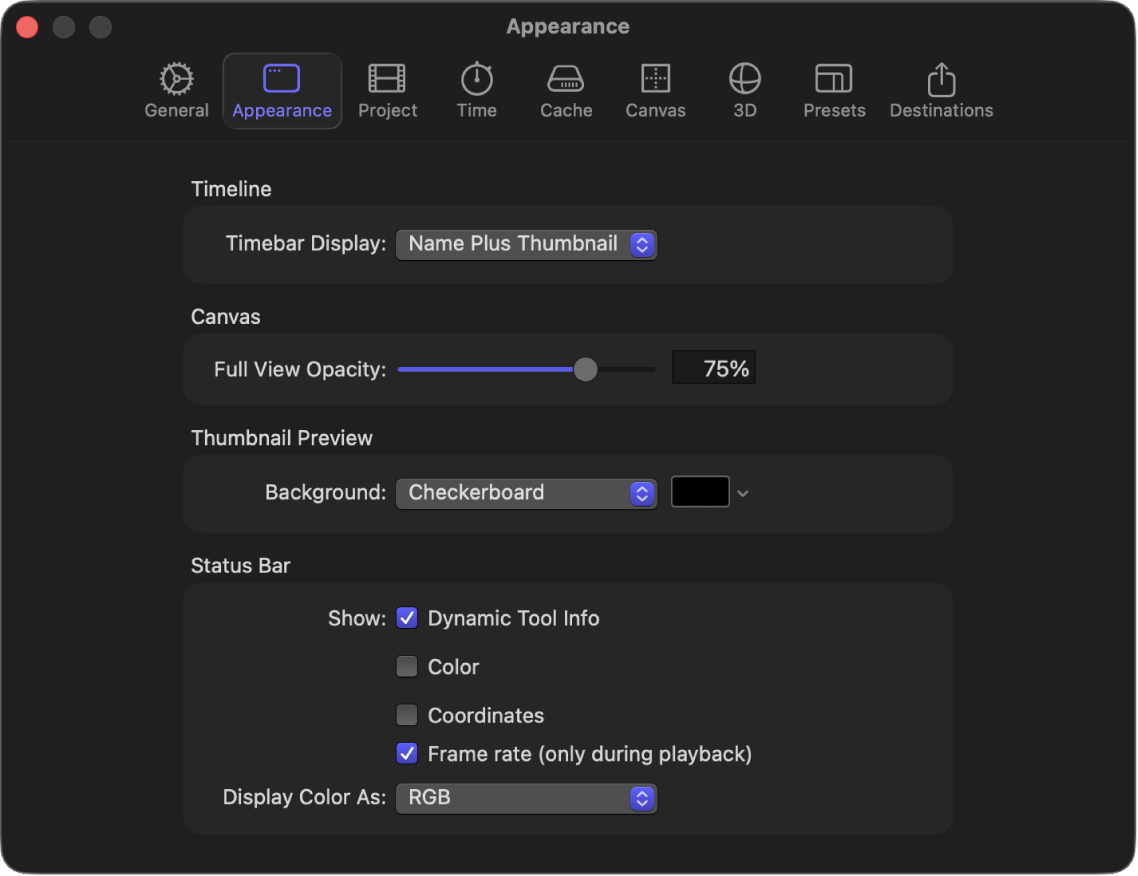Click the Full View Opacity slider handle
This screenshot has width=1138, height=876.
[x=585, y=369]
